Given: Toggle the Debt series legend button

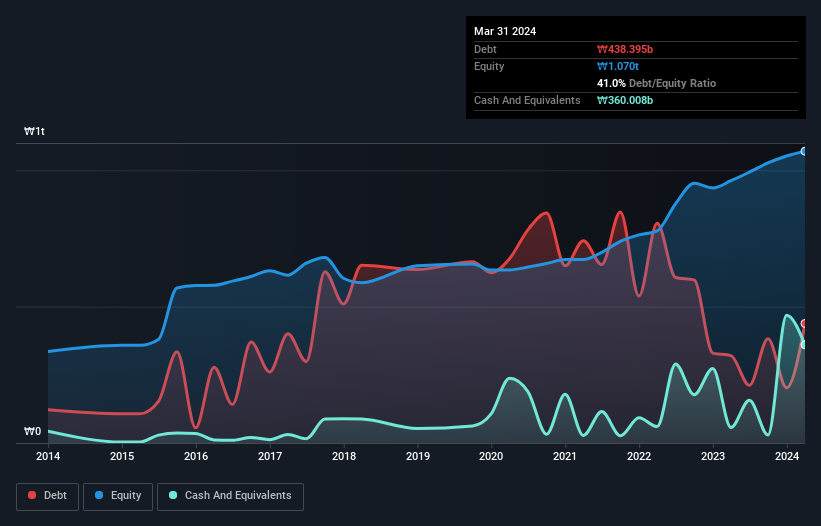Looking at the screenshot, I should 48,496.
